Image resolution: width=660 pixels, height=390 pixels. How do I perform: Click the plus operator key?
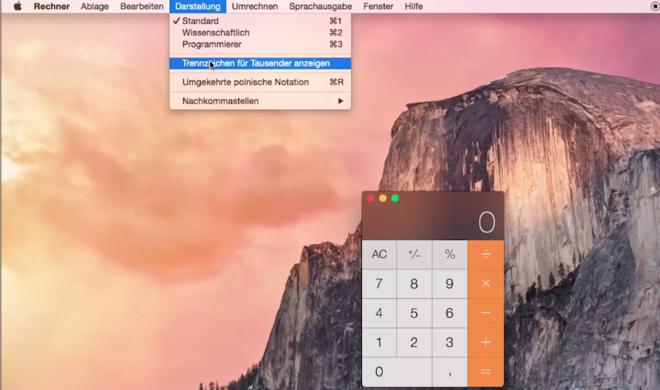click(x=486, y=342)
